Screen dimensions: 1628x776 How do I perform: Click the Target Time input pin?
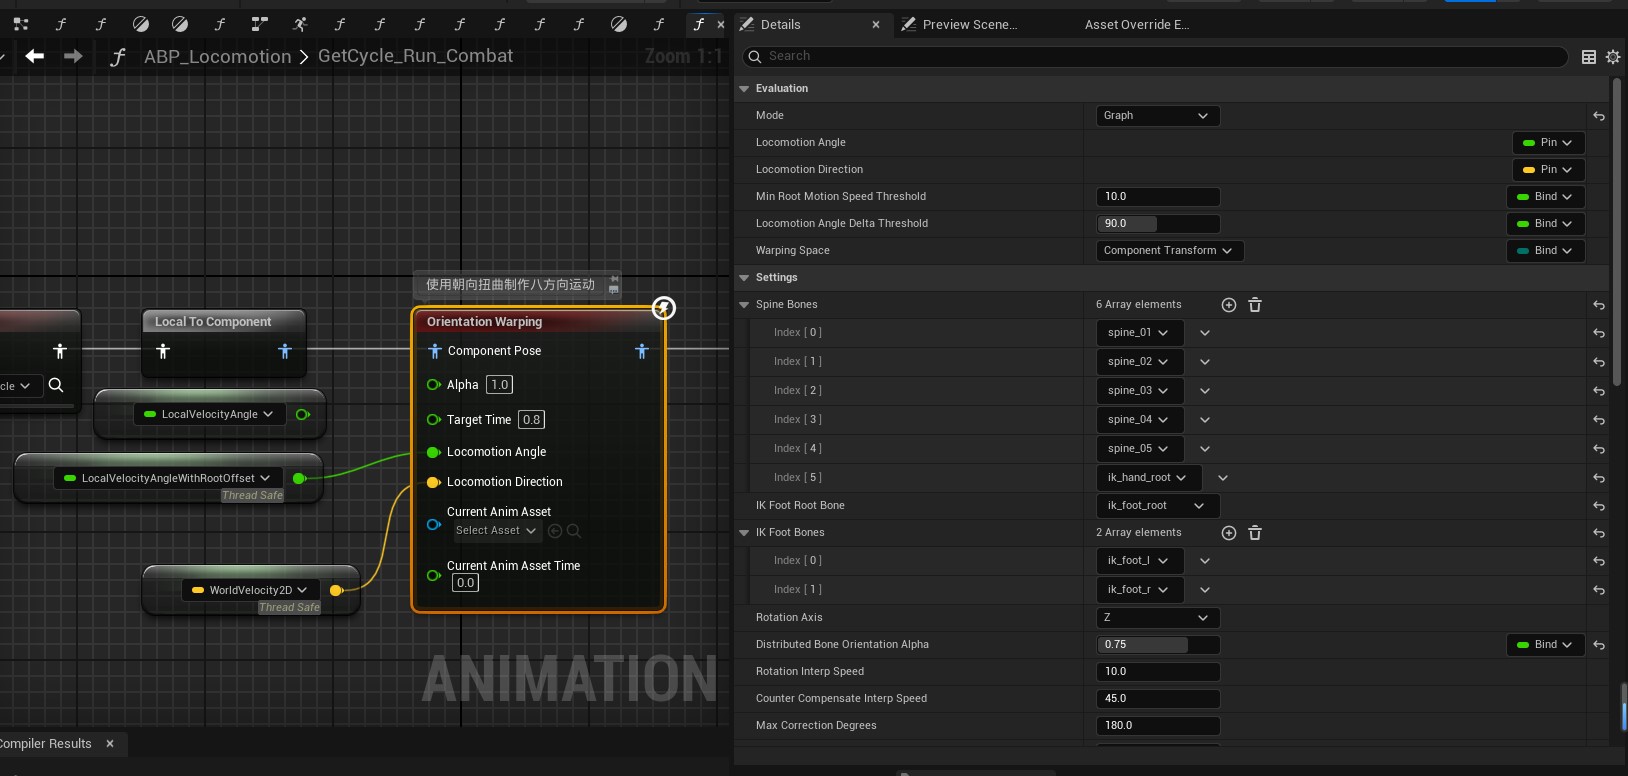[434, 420]
